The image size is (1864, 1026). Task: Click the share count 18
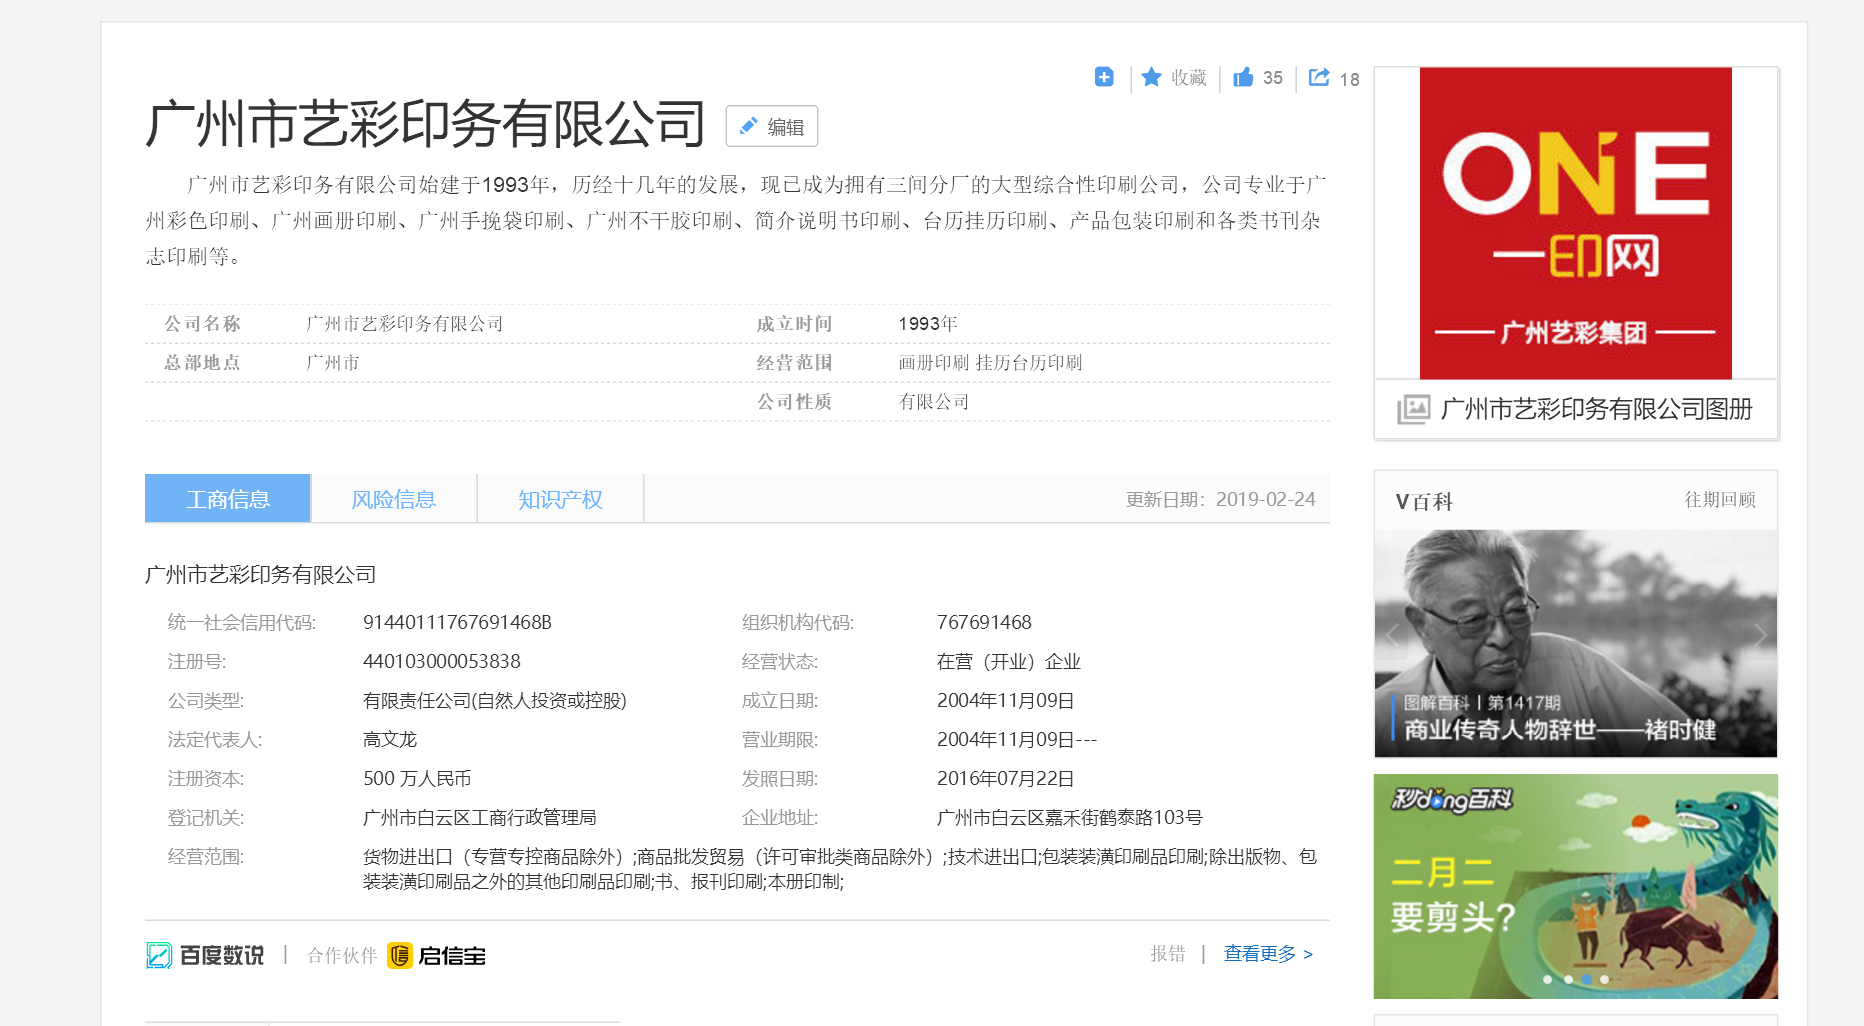pyautogui.click(x=1349, y=79)
